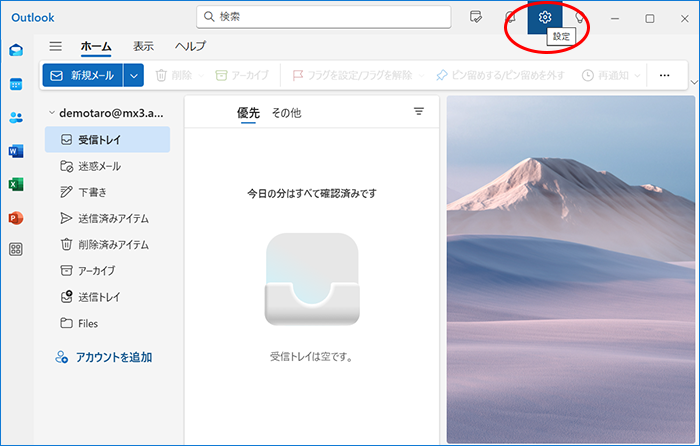
Task: Open Mail in the left app bar
Action: pyautogui.click(x=16, y=50)
